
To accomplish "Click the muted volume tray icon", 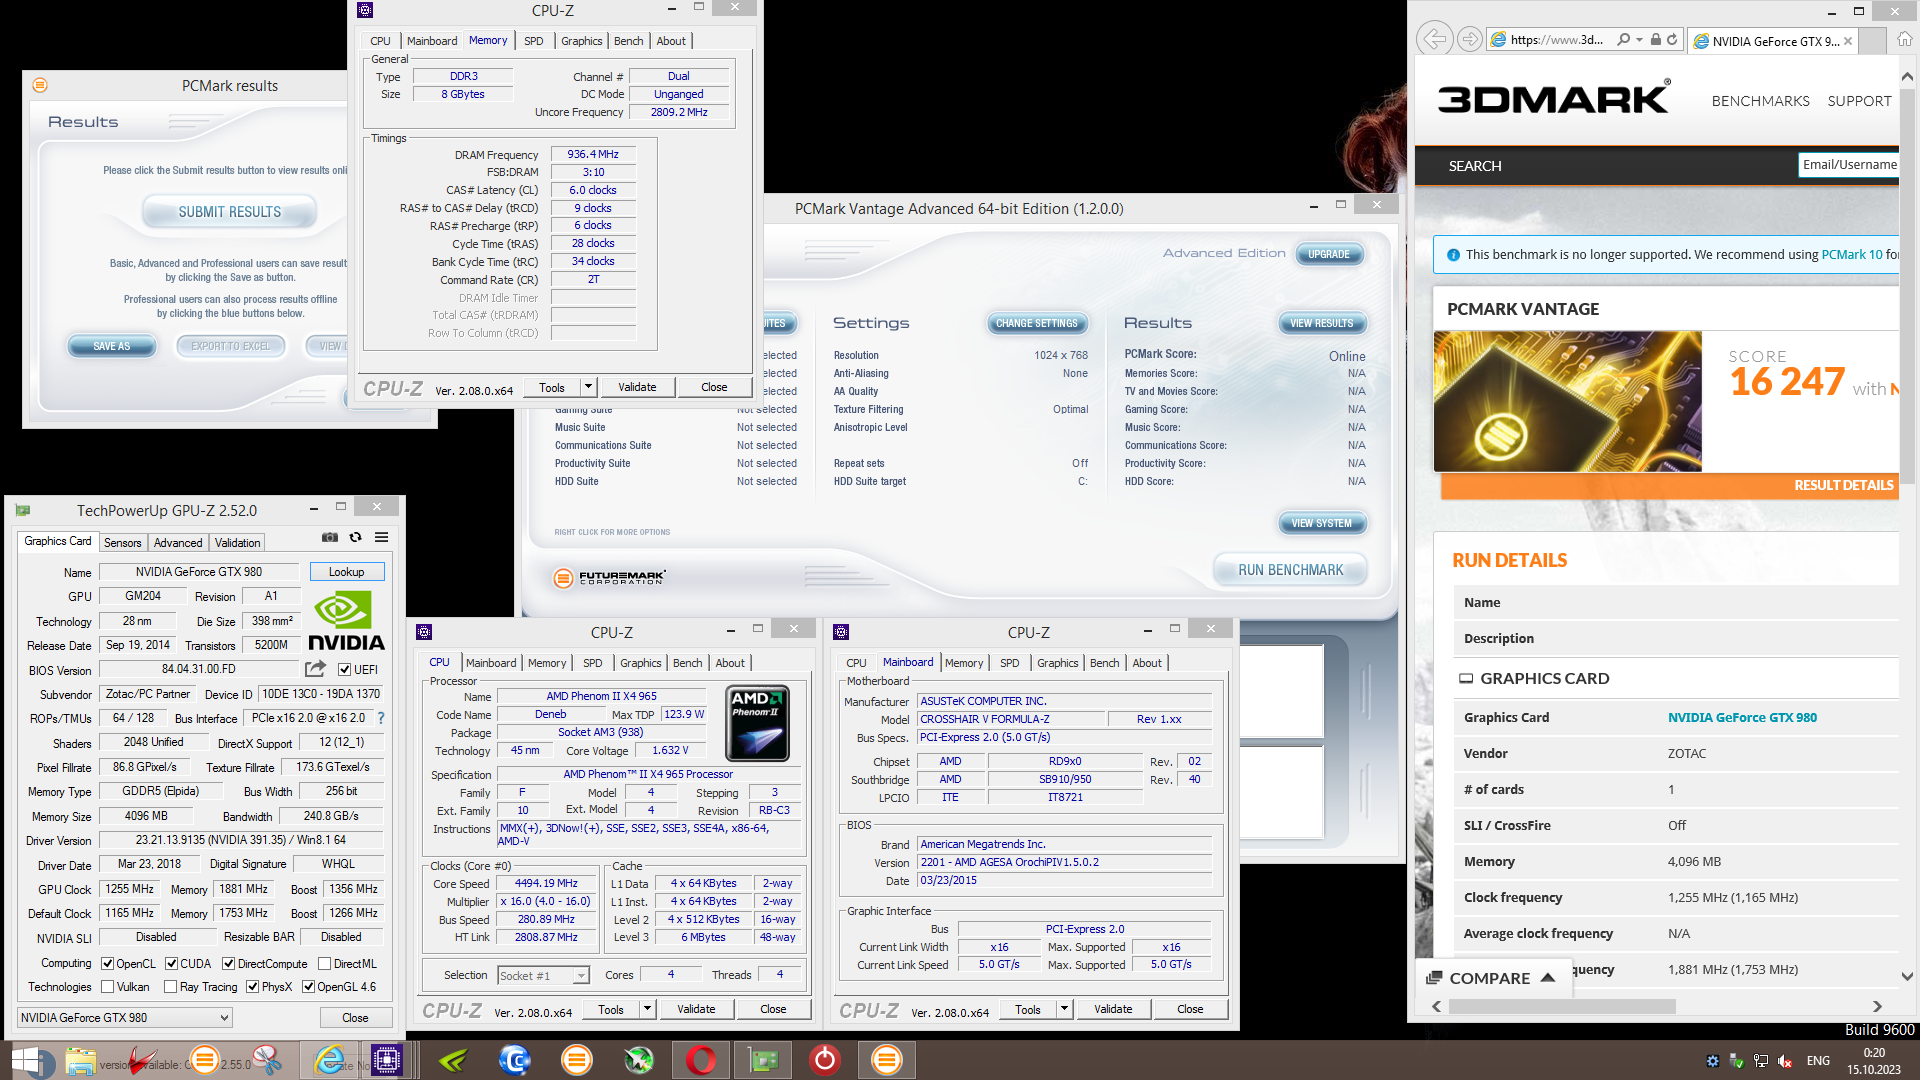I will coord(1785,1061).
